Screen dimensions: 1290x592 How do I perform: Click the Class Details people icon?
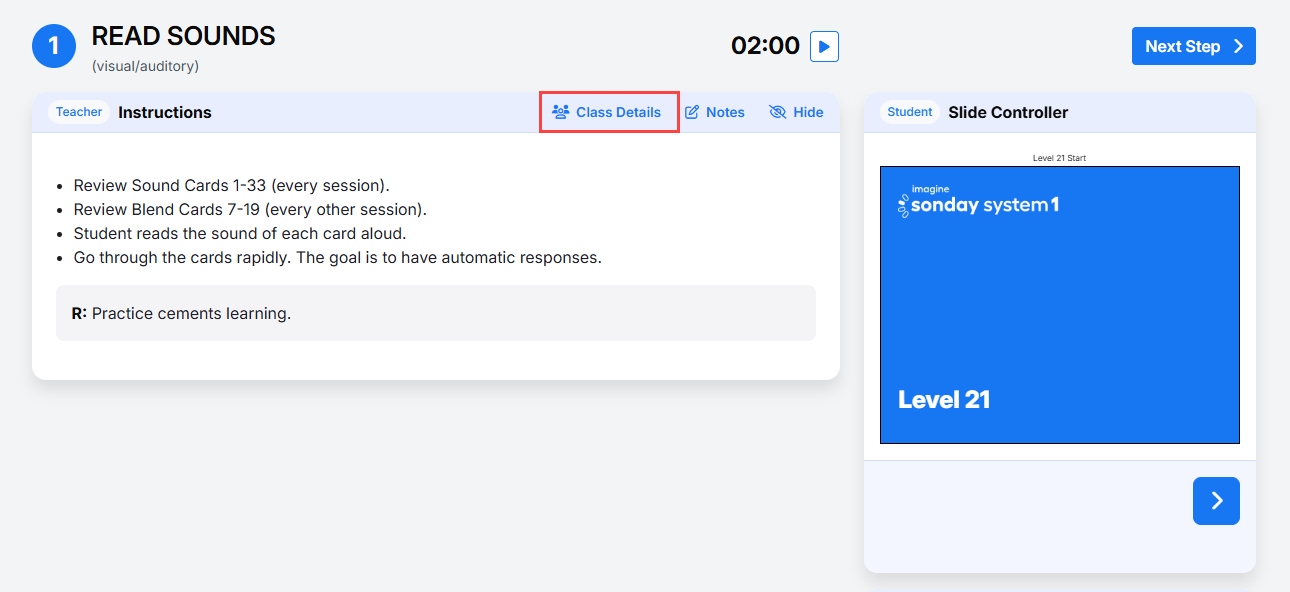coord(561,112)
